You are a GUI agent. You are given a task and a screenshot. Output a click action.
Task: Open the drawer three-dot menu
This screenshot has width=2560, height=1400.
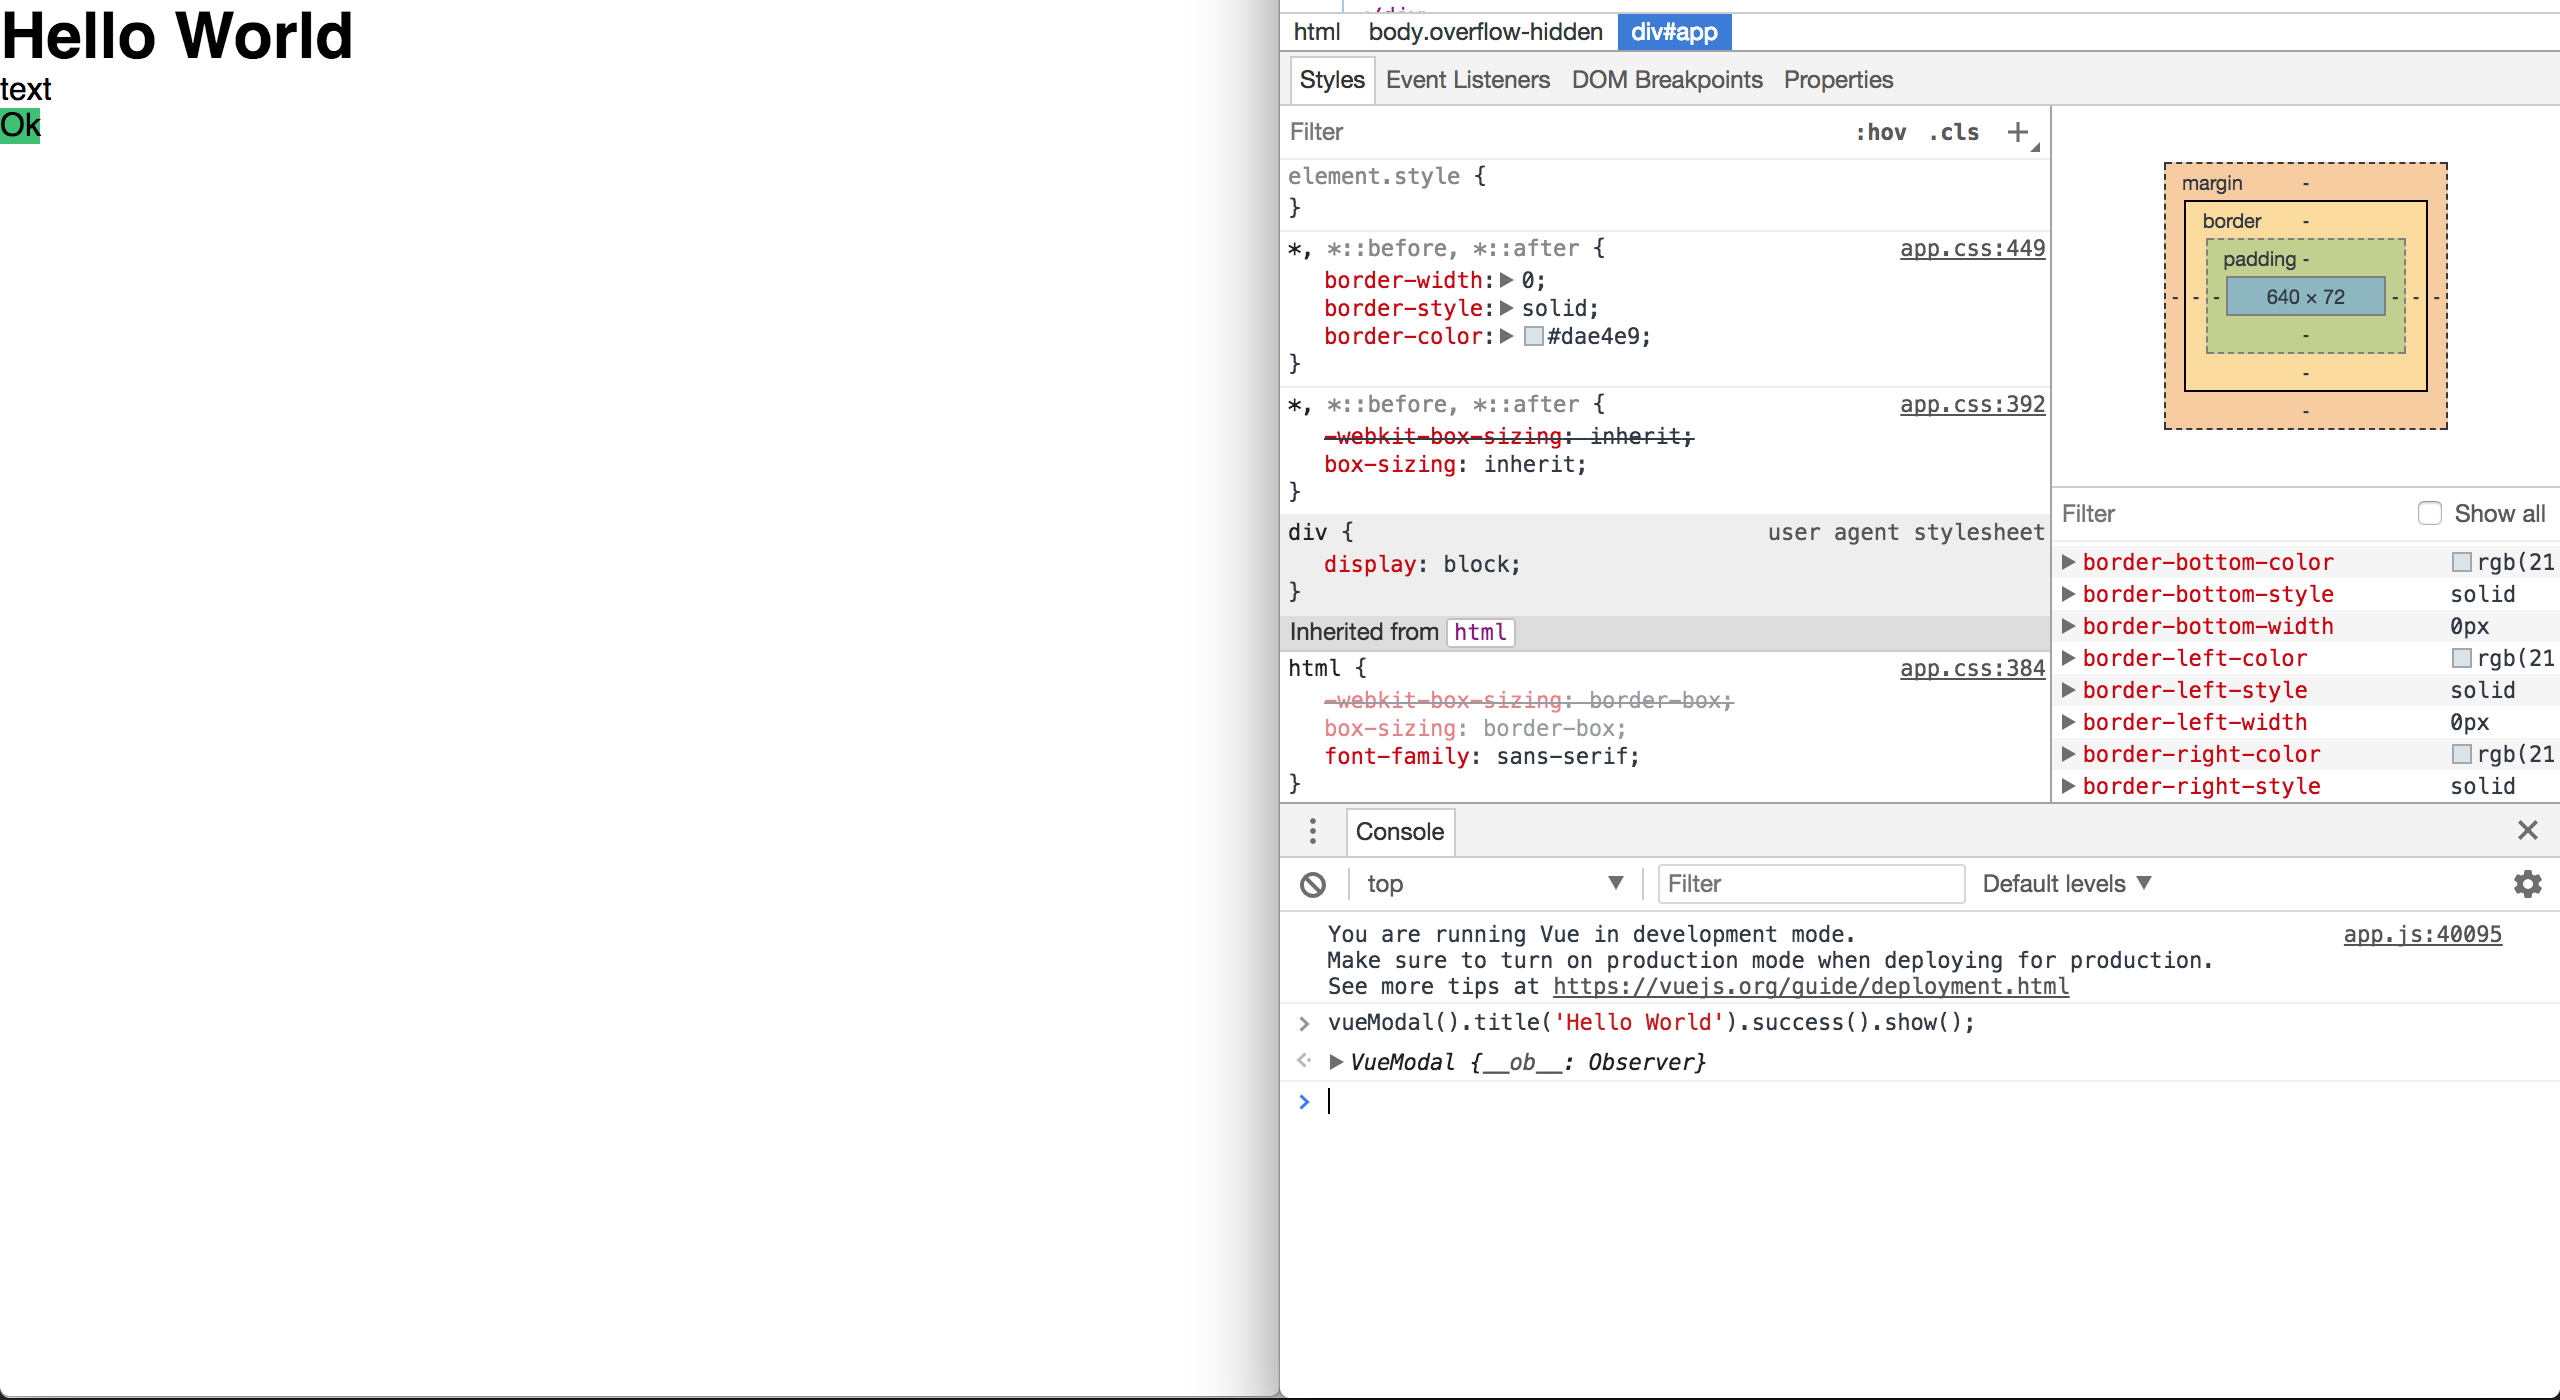1313,831
